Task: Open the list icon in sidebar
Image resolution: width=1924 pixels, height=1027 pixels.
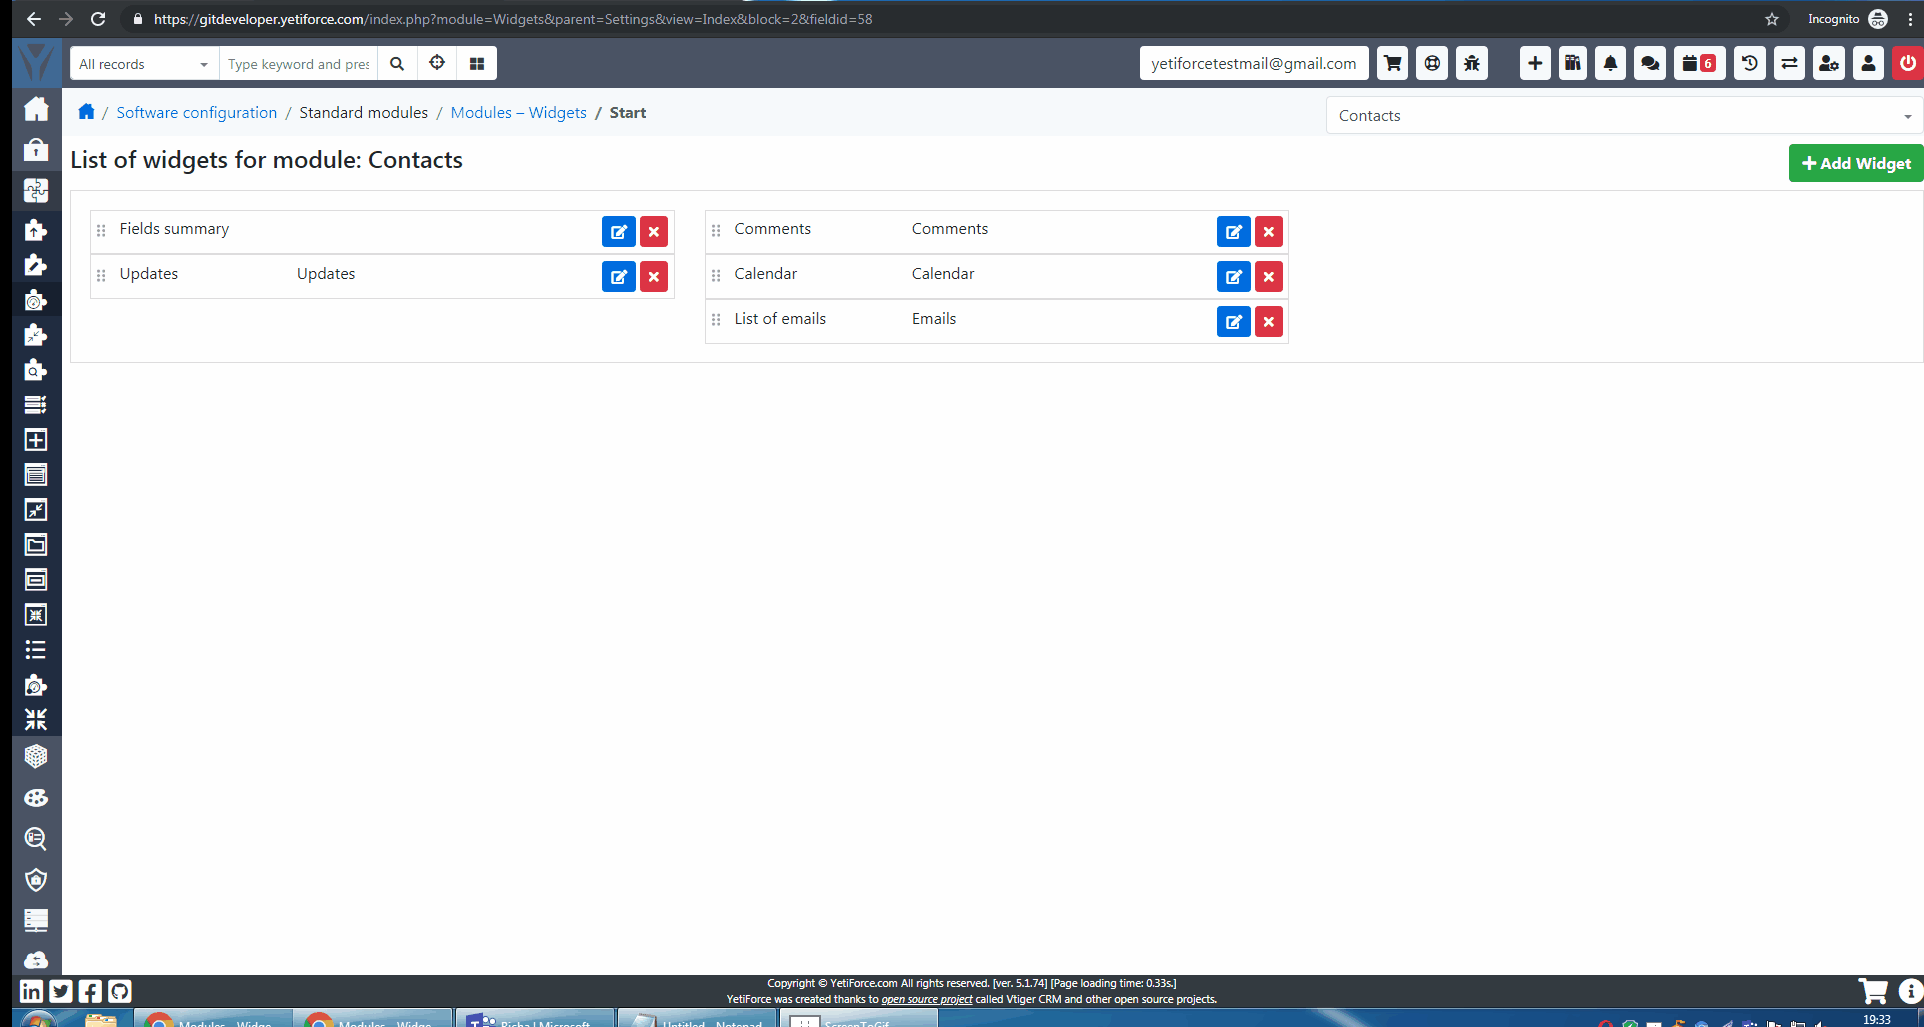Action: click(x=36, y=650)
